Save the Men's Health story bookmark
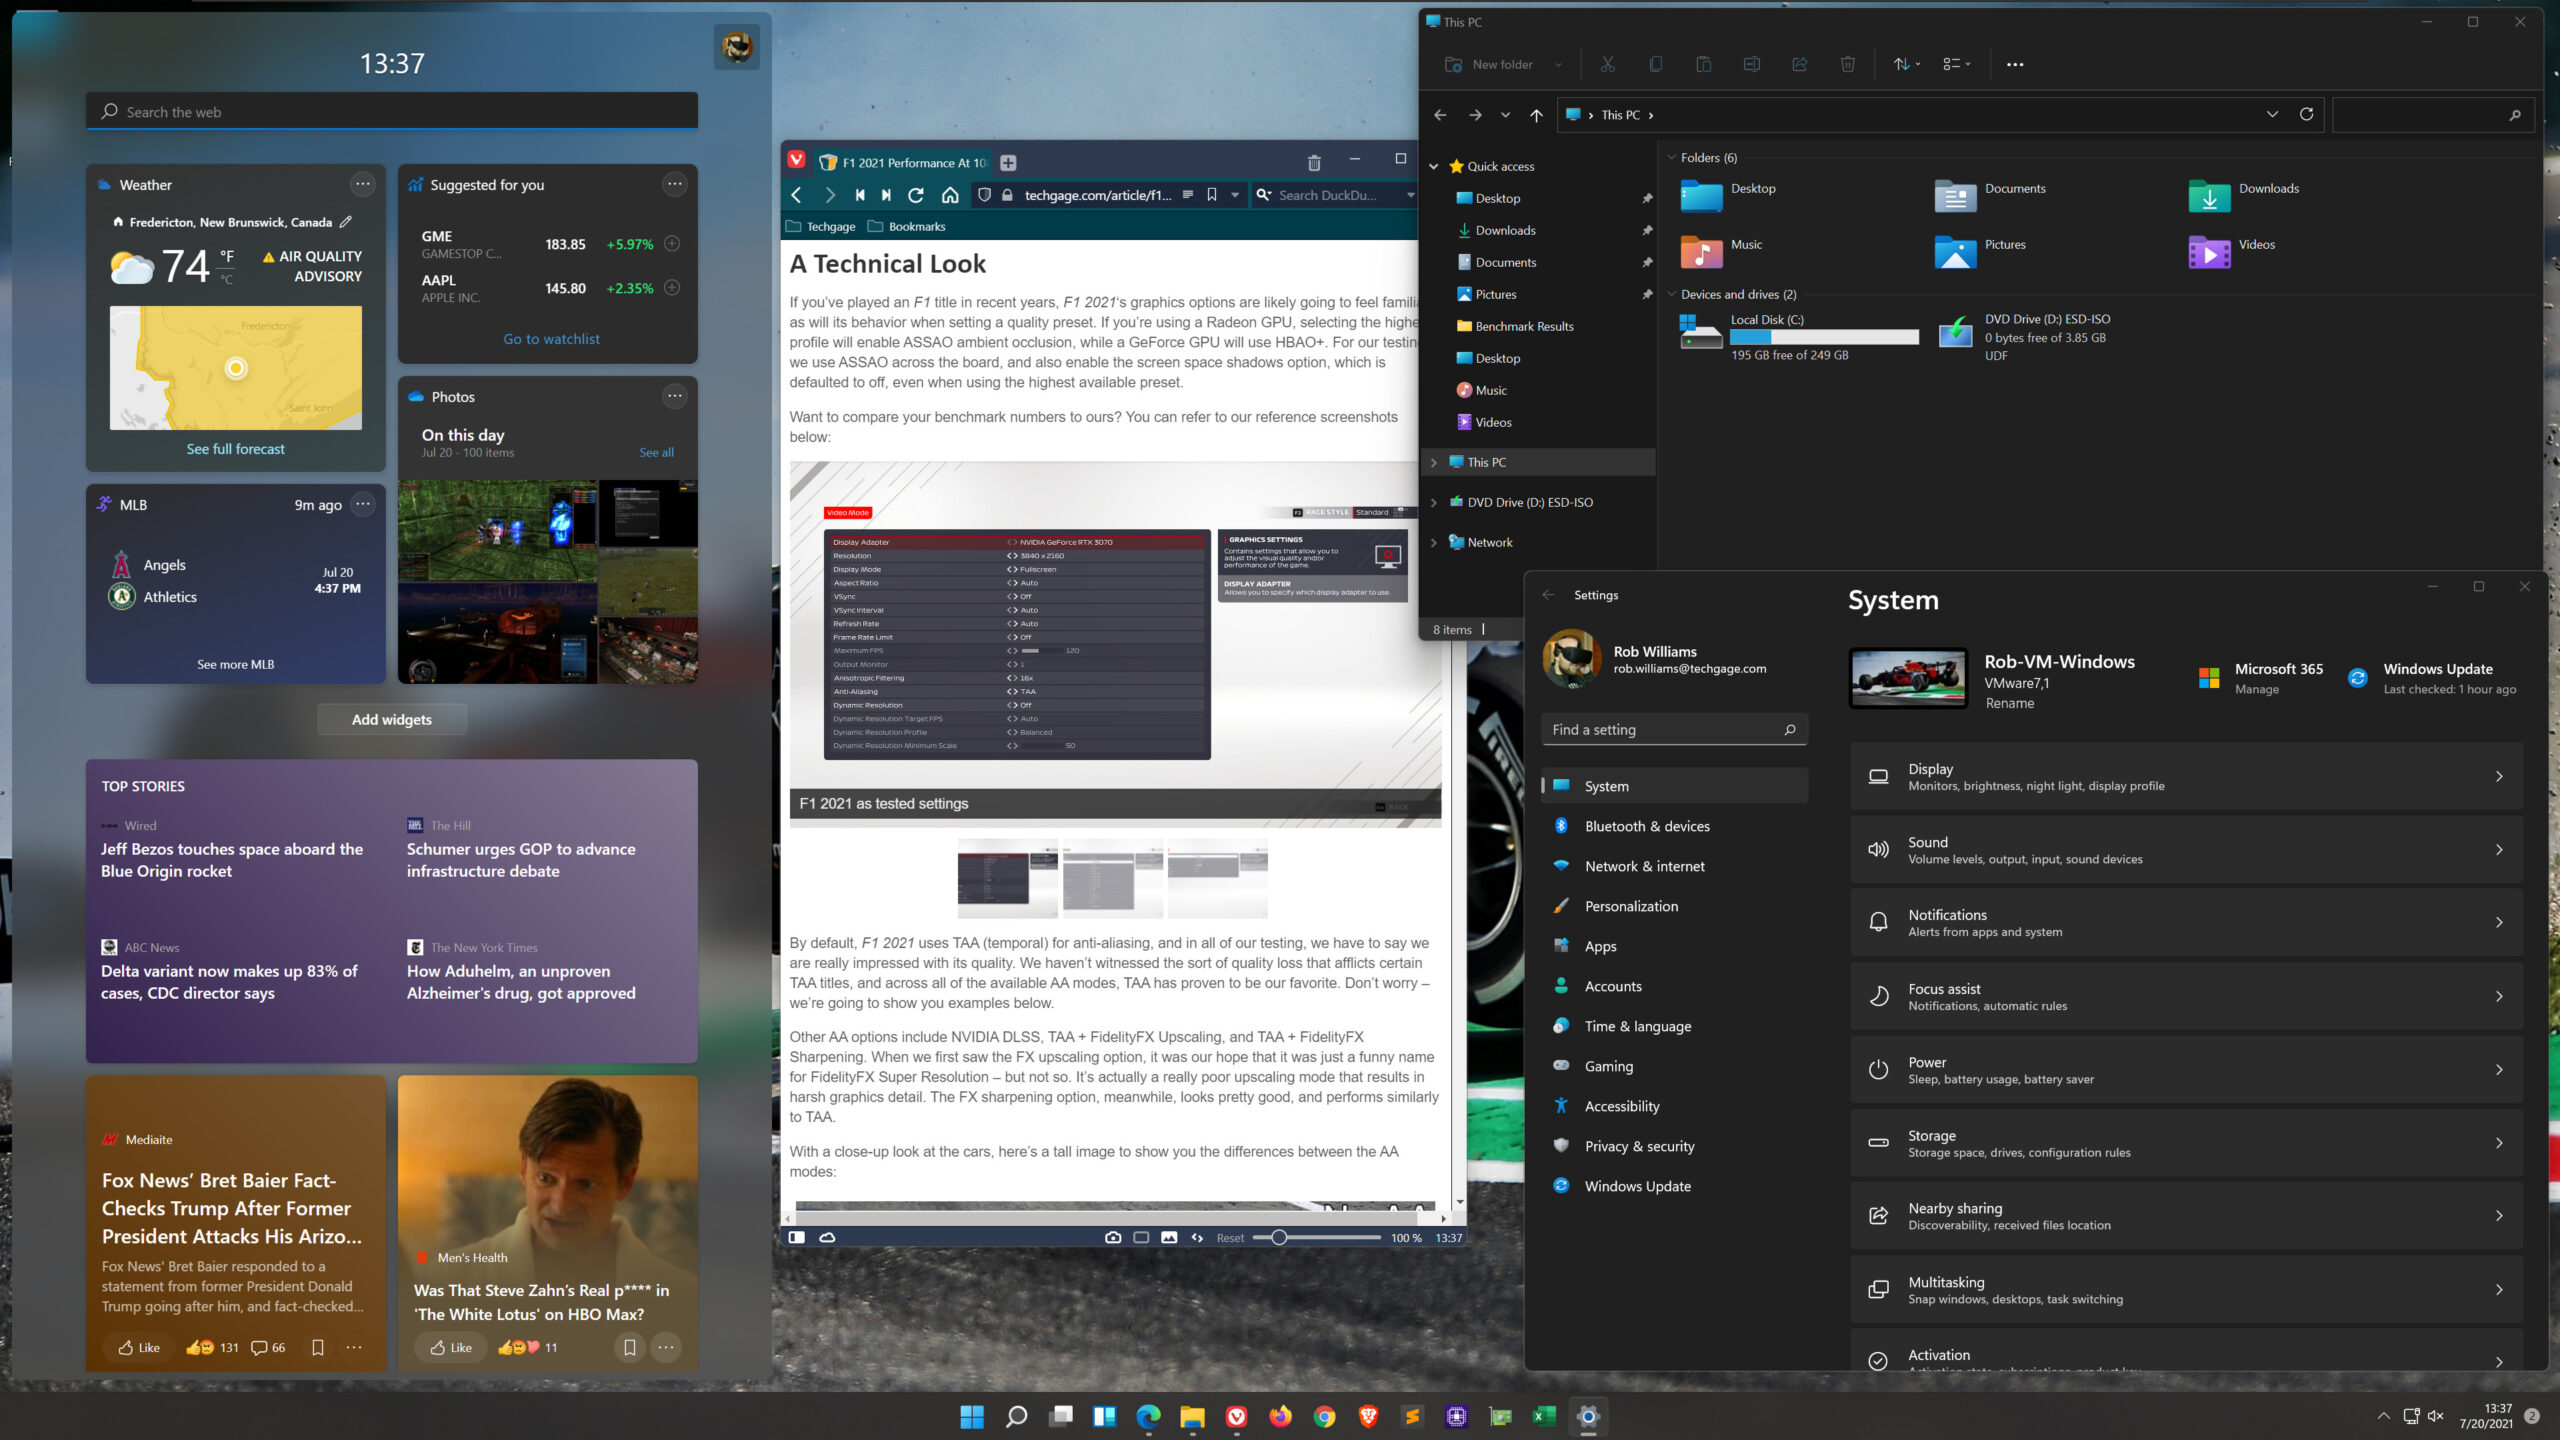This screenshot has width=2560, height=1440. click(x=629, y=1348)
